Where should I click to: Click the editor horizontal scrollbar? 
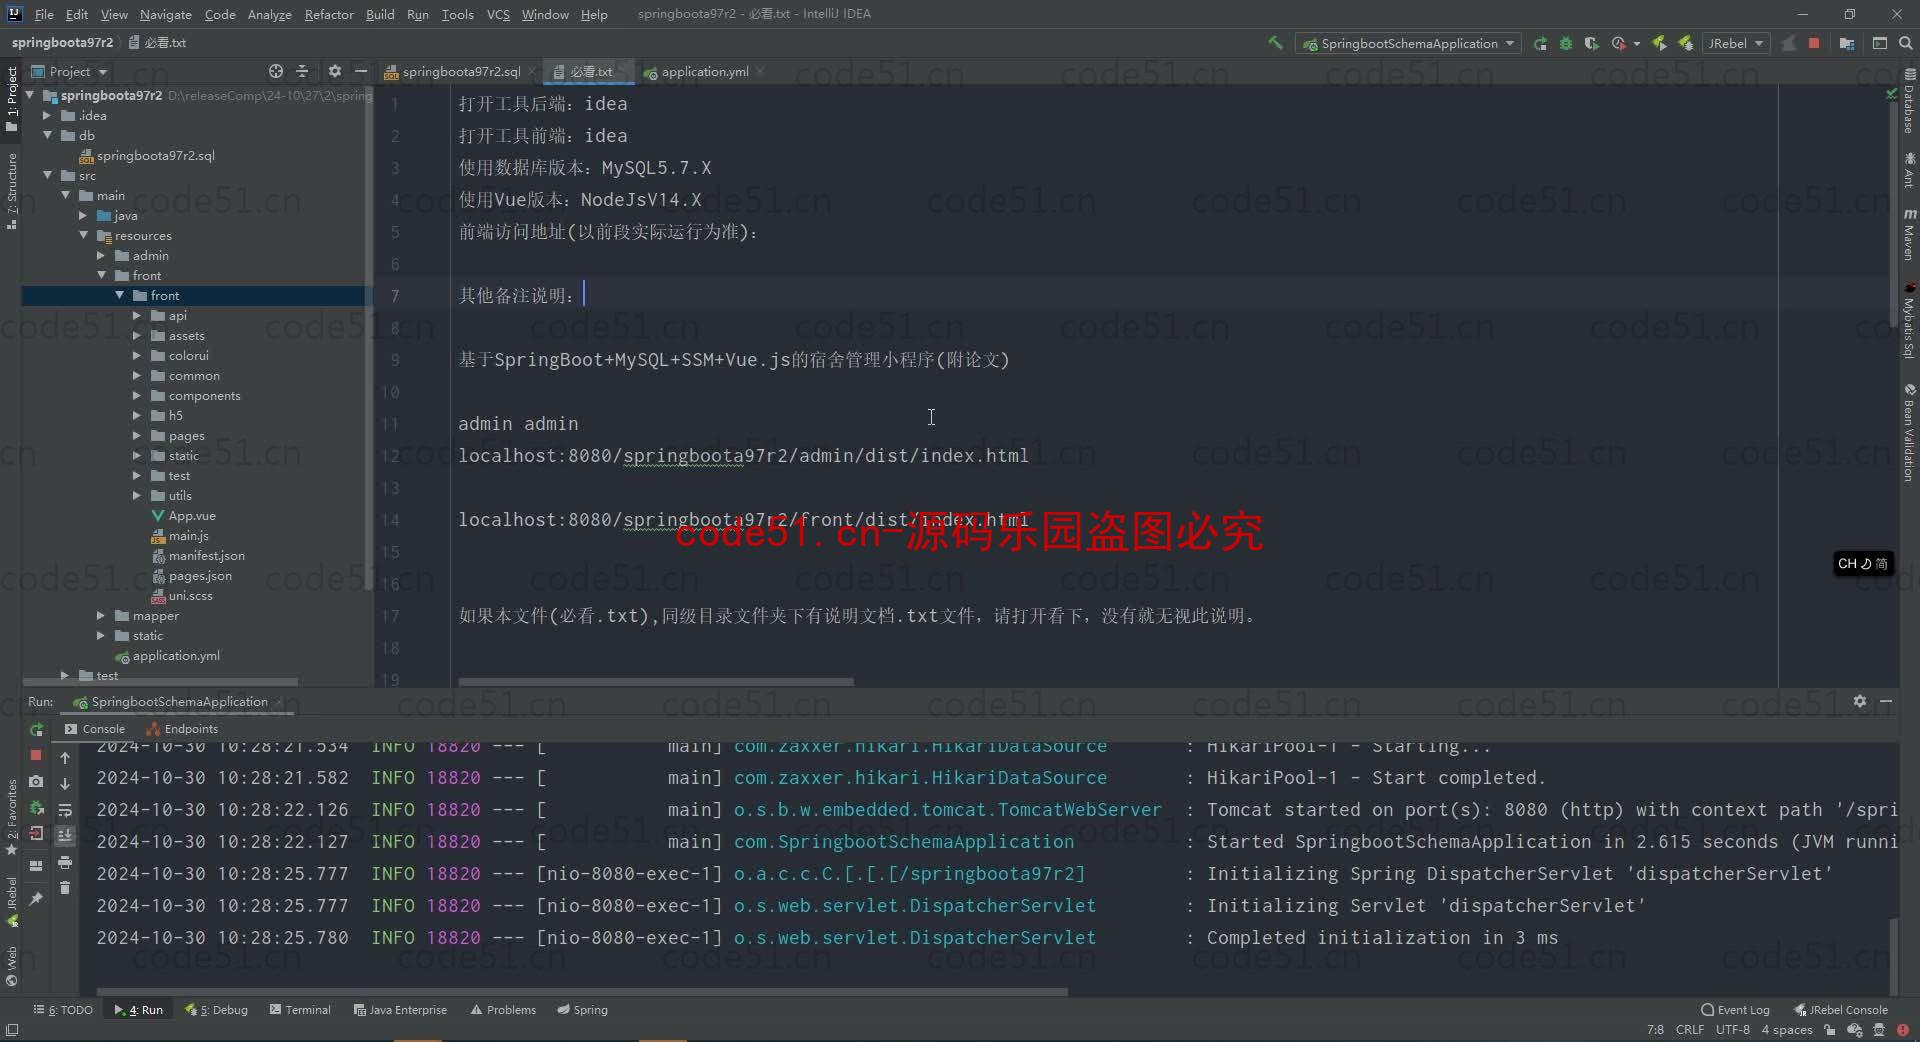coord(656,682)
